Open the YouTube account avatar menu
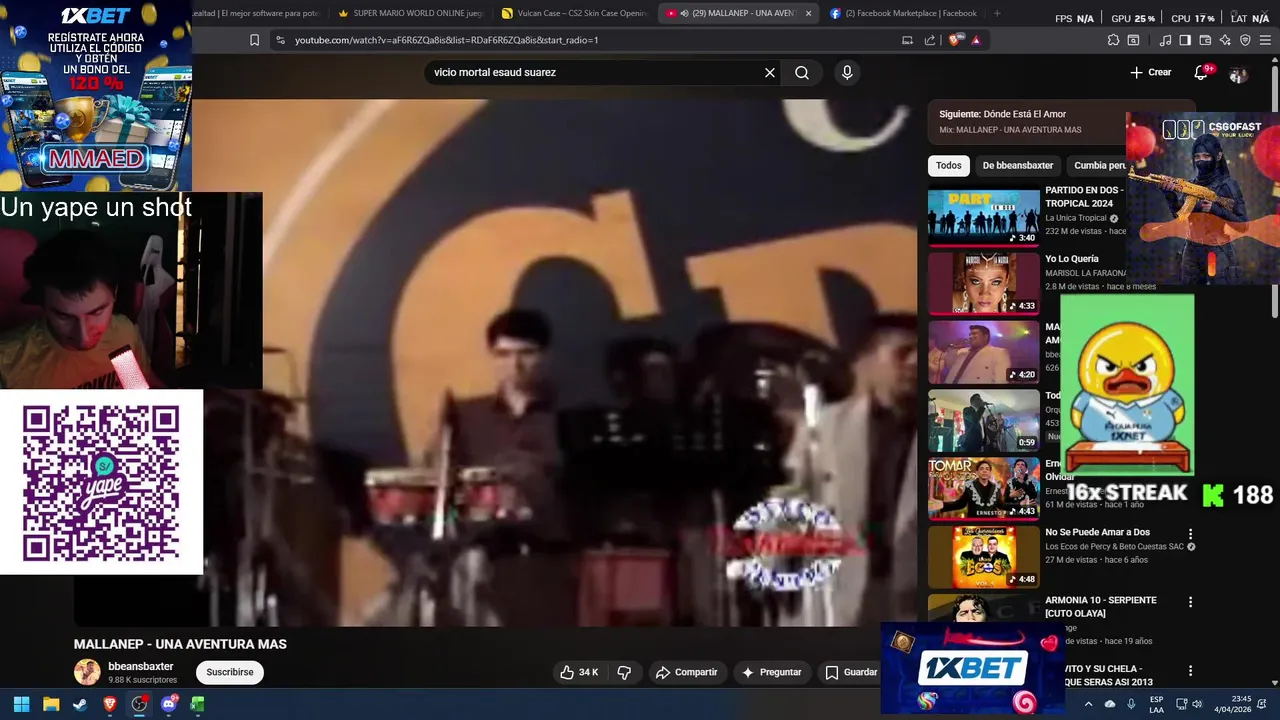The image size is (1280, 720). click(x=1238, y=73)
